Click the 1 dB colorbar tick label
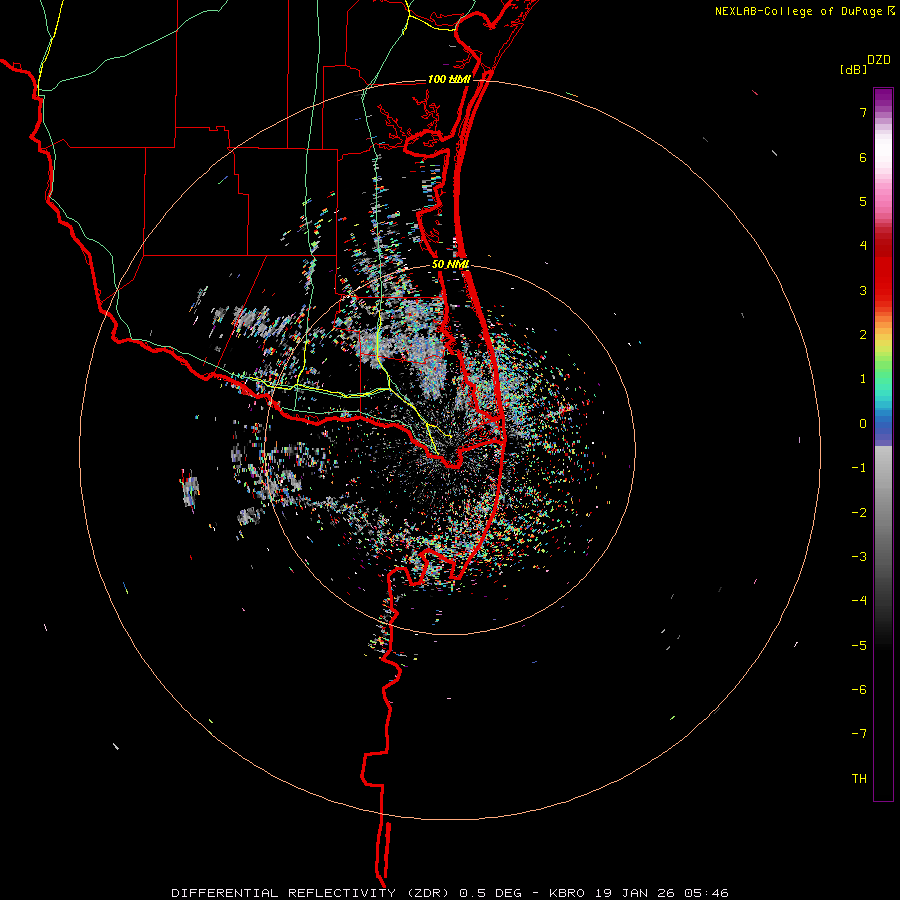The width and height of the screenshot is (900, 900). click(x=863, y=379)
